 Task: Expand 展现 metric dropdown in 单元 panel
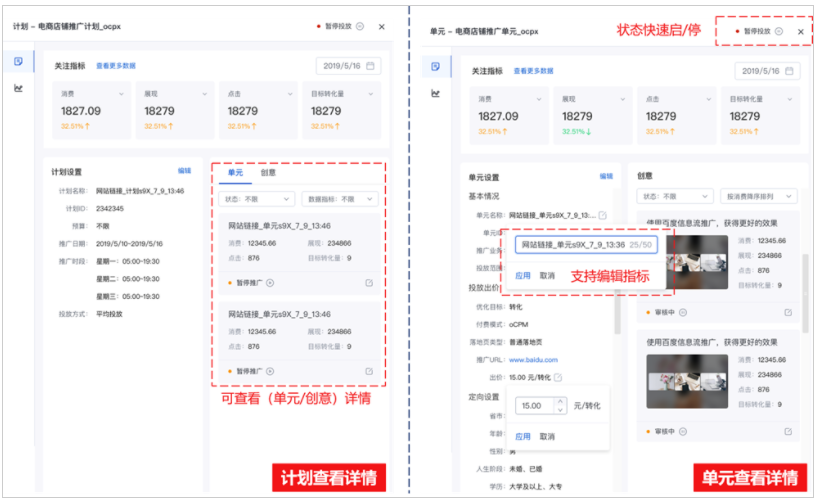623,99
